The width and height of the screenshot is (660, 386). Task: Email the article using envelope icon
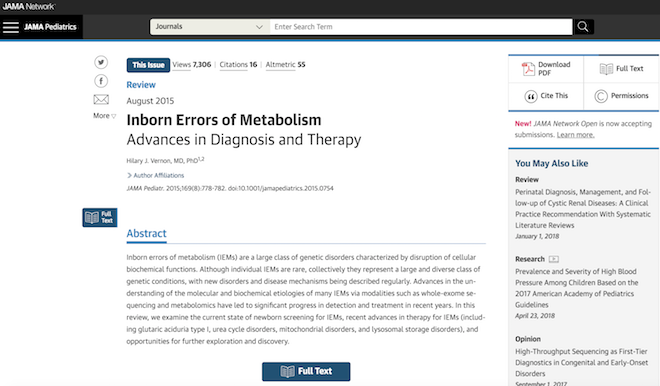101,99
